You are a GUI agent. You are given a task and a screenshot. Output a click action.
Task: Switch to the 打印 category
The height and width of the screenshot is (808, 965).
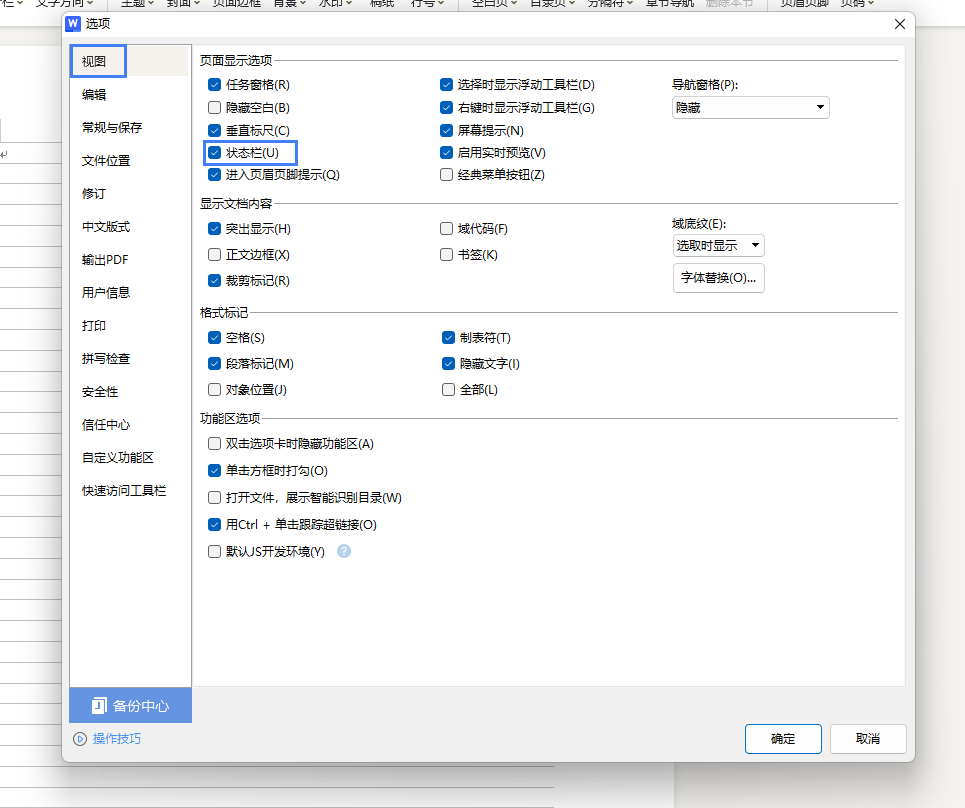94,326
